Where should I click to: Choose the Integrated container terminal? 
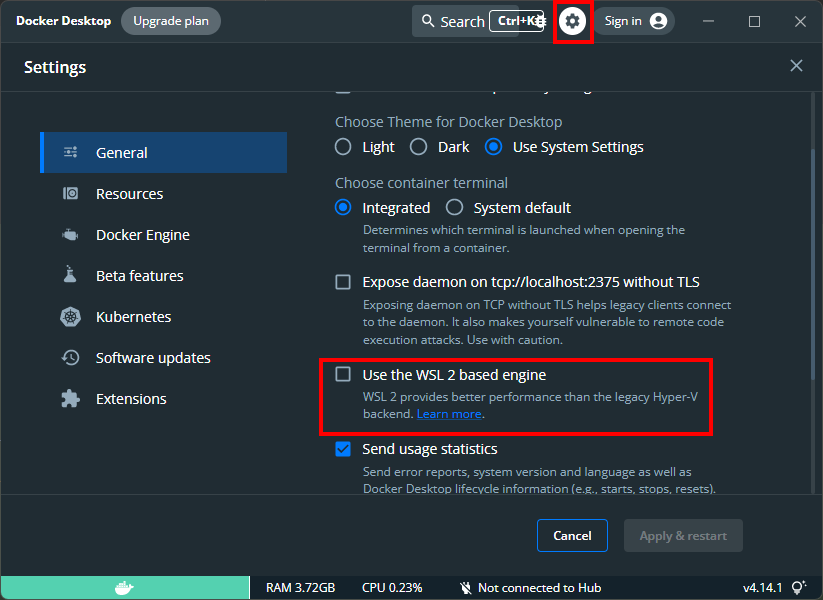[x=343, y=208]
